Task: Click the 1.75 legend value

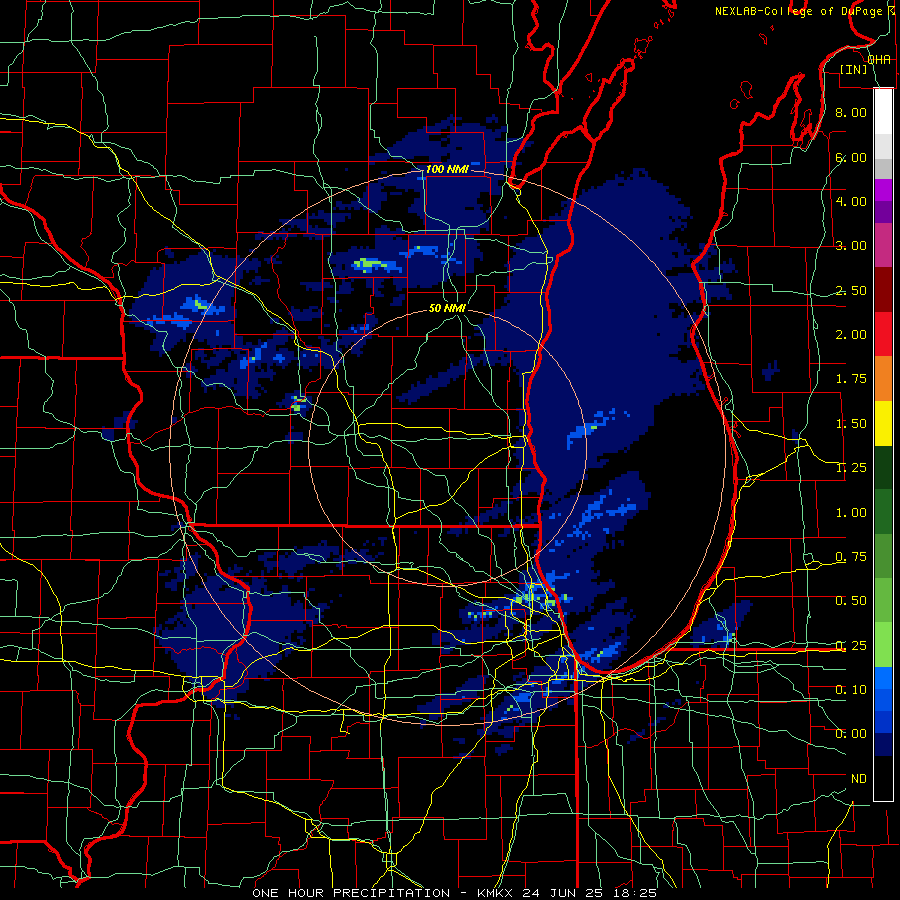Action: pyautogui.click(x=851, y=379)
